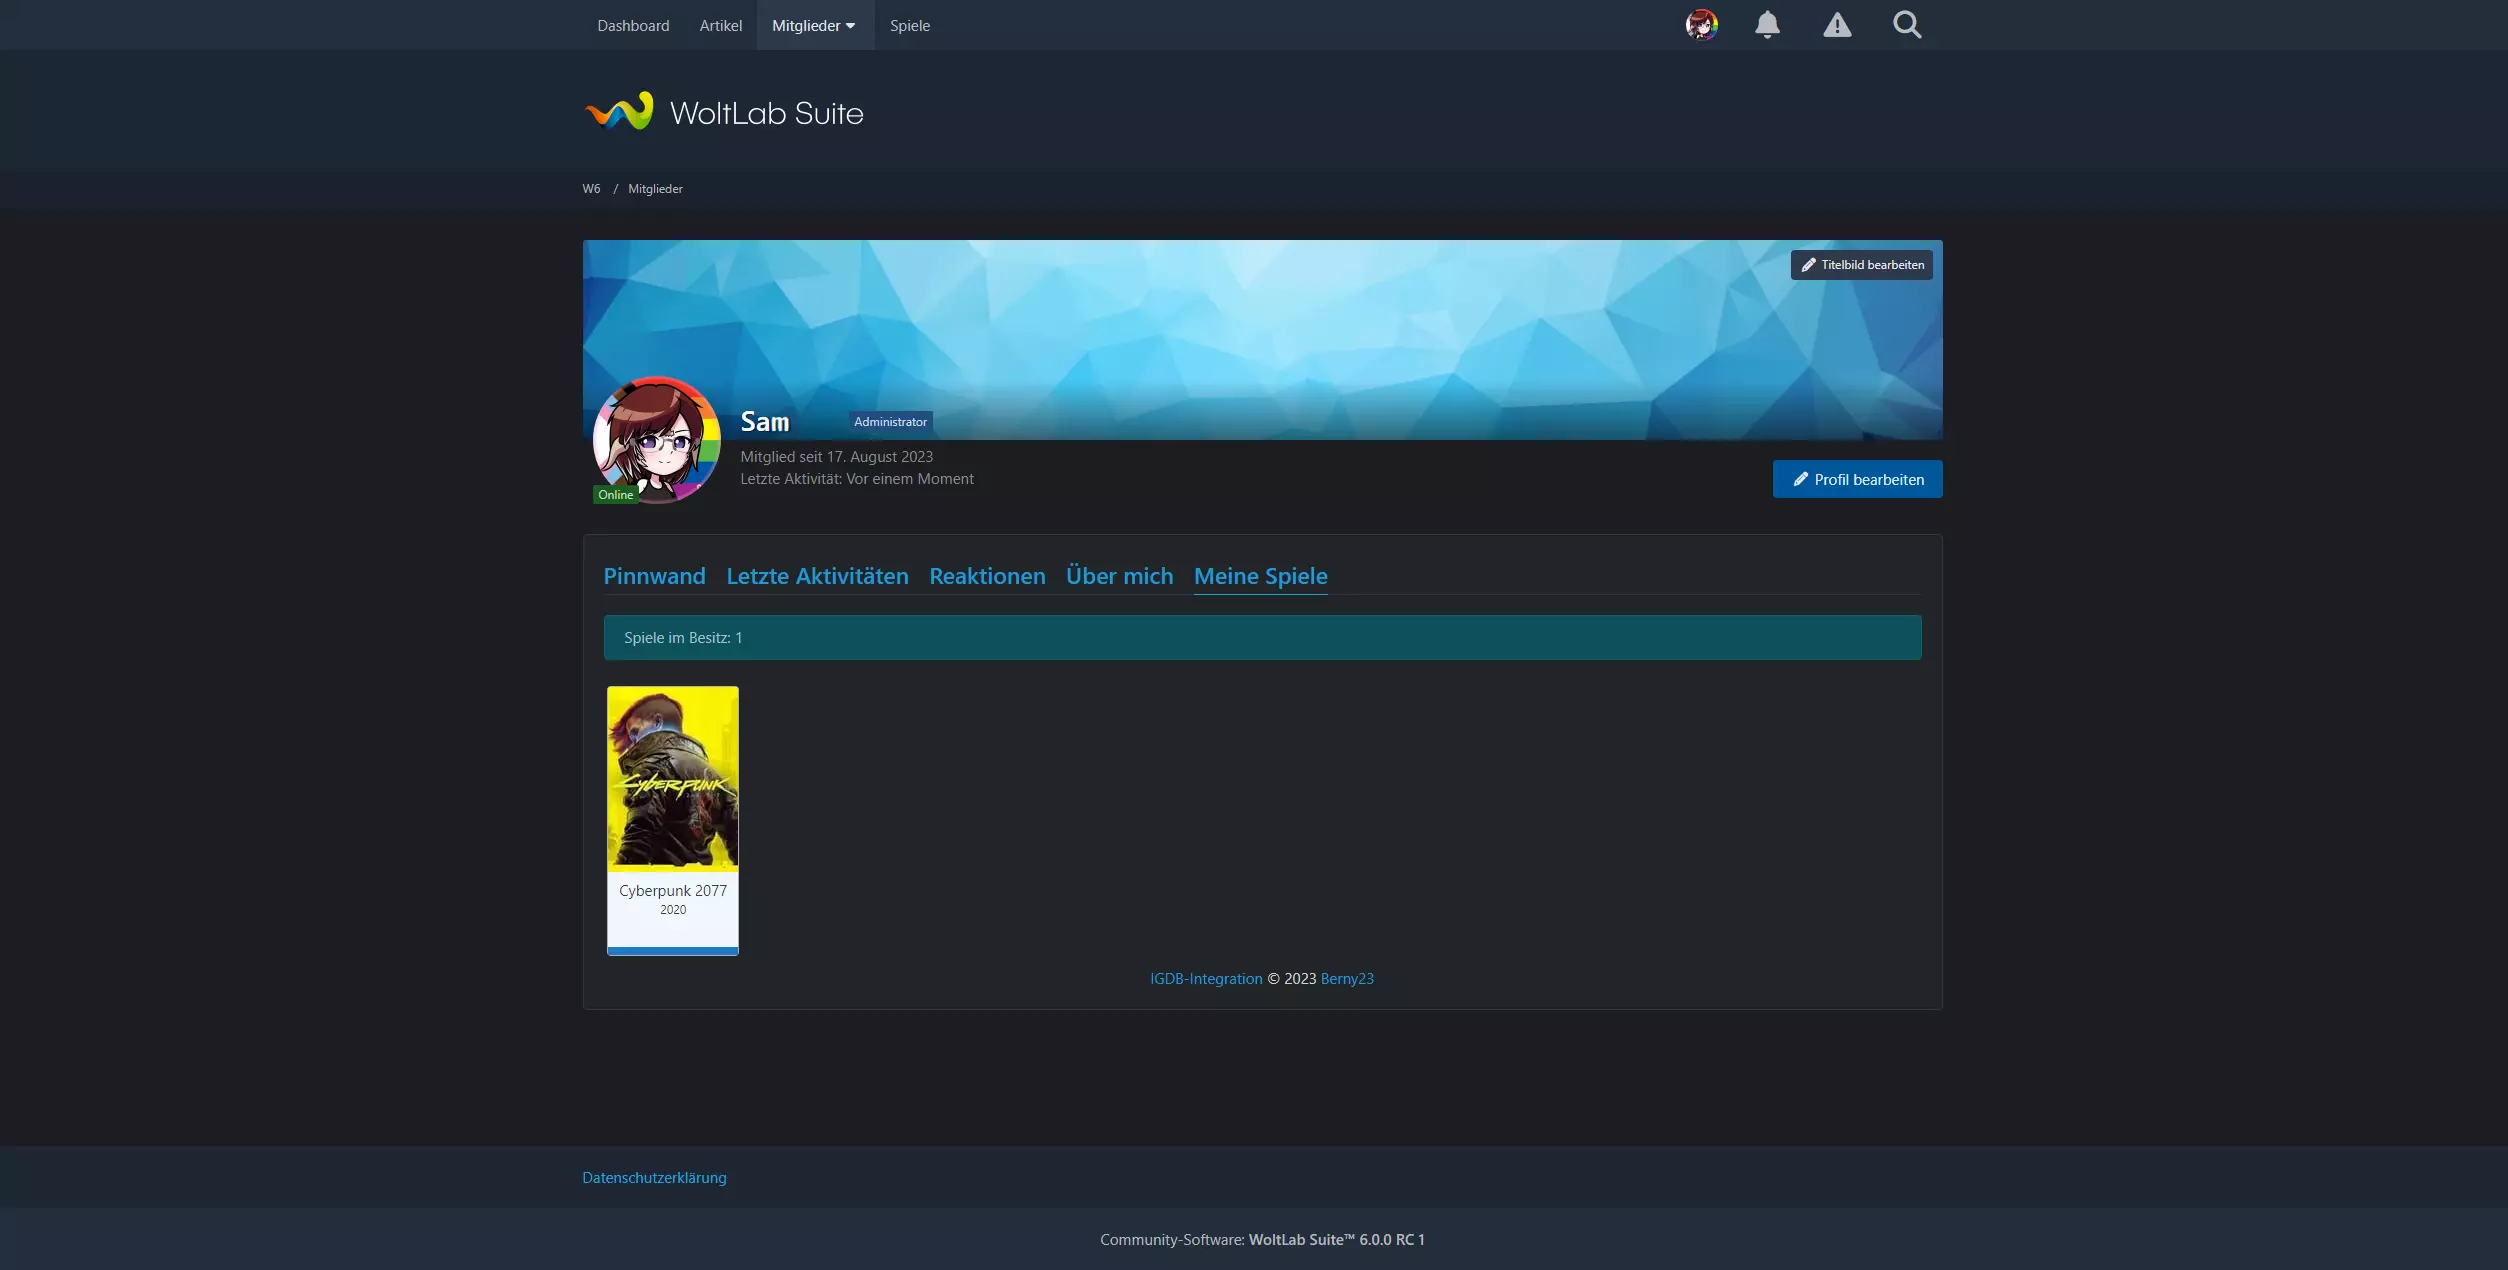This screenshot has height=1270, width=2508.
Task: Click Titelbild bearbeiten button
Action: (x=1861, y=265)
